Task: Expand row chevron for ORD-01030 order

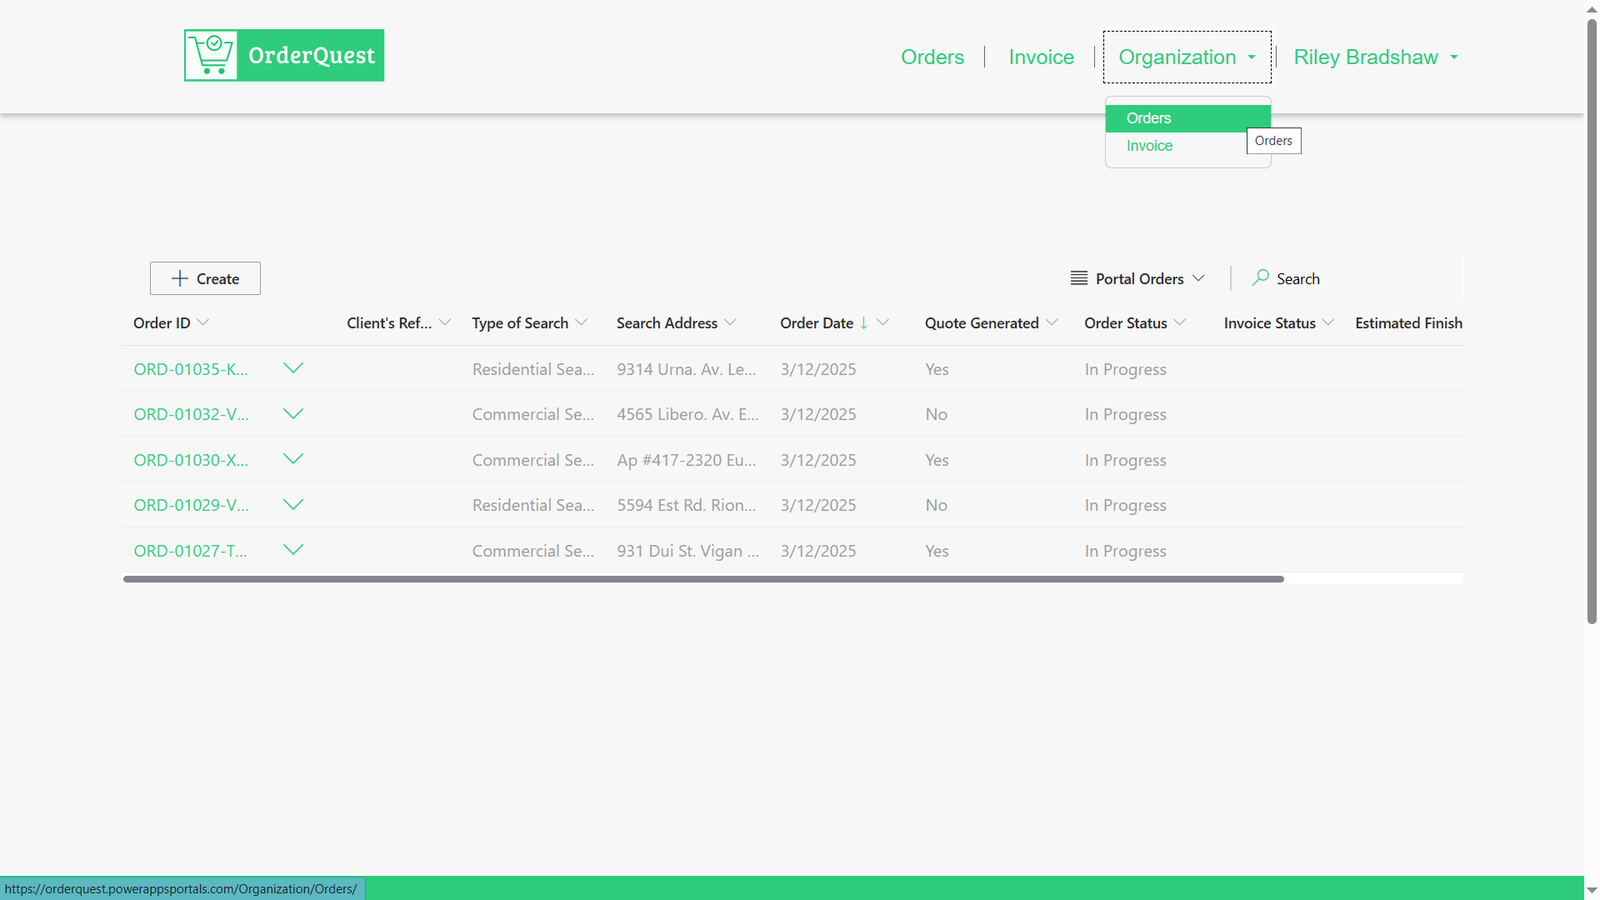Action: [293, 459]
